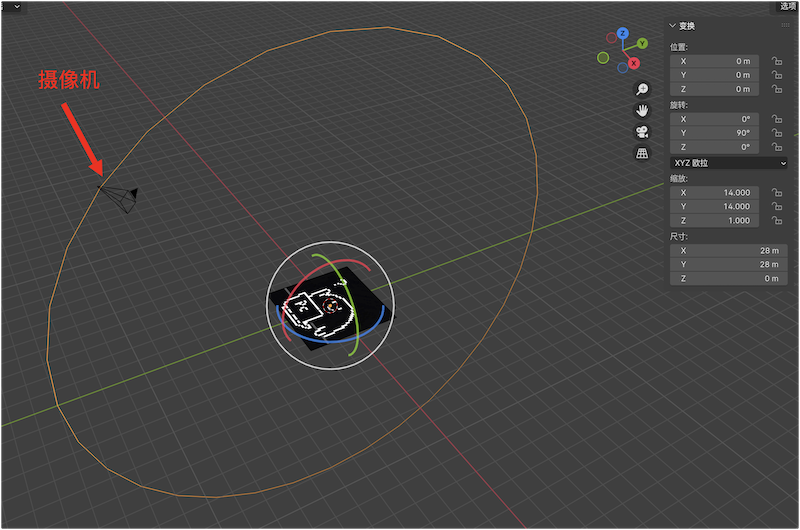800x530 pixels.
Task: Click the 位置 Y field showing 0 m
Action: 714,75
